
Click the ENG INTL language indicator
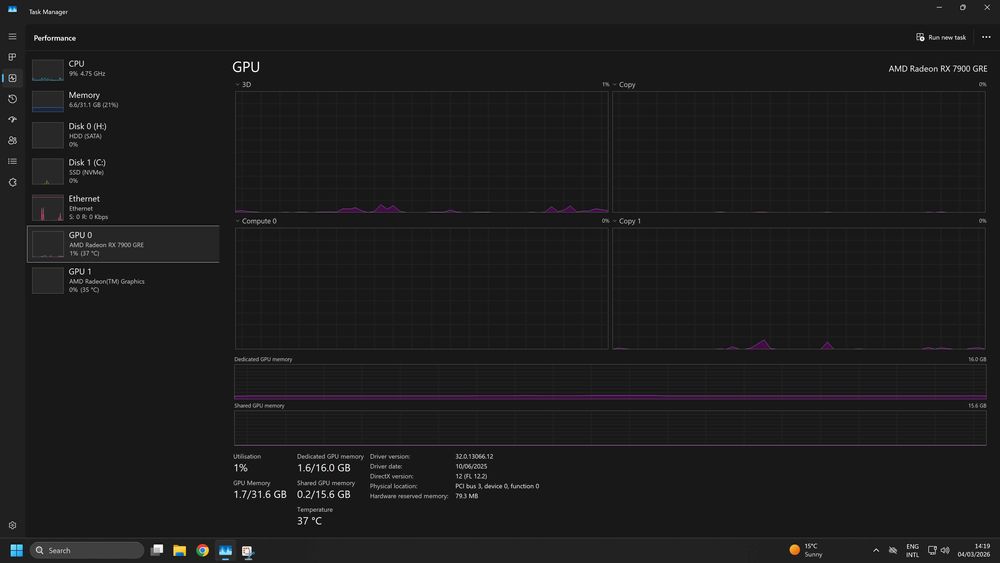click(x=913, y=550)
